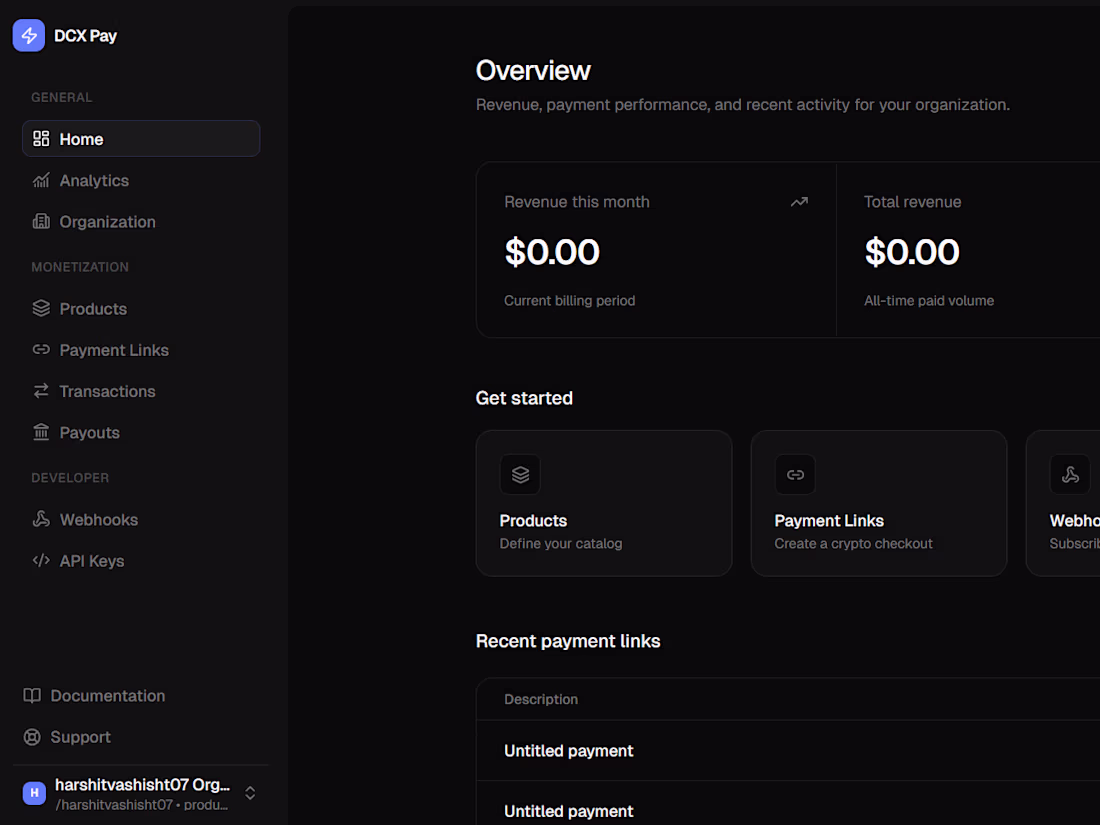Click the link icon in Payment Links card
The height and width of the screenshot is (825, 1100).
[796, 475]
